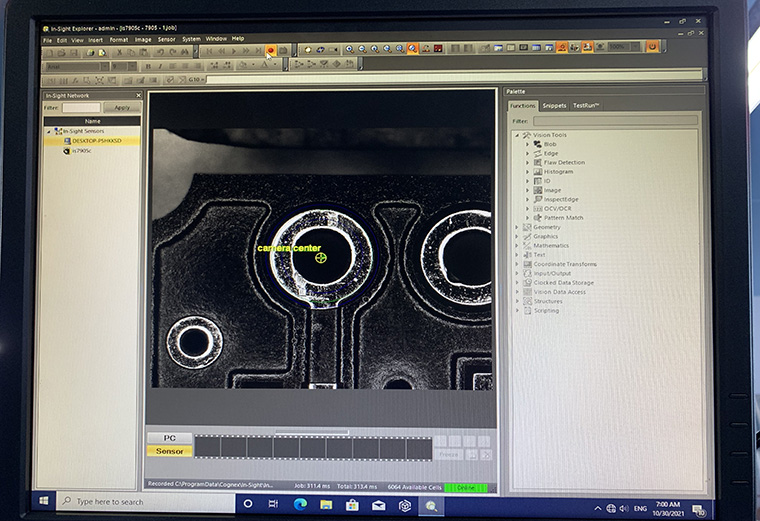Switch to the Snippets tab
Image resolution: width=760 pixels, height=521 pixels.
[554, 106]
